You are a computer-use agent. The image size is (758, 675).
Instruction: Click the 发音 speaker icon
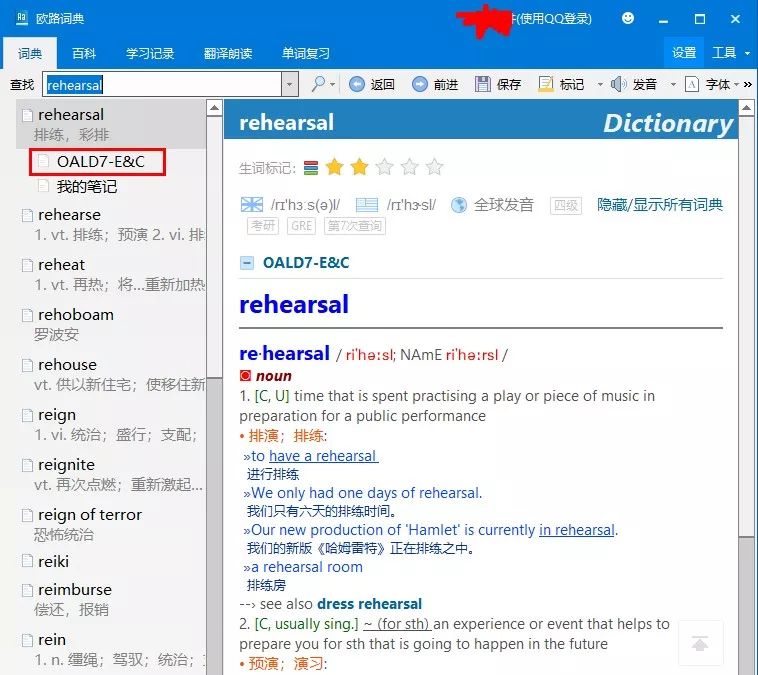pos(618,84)
